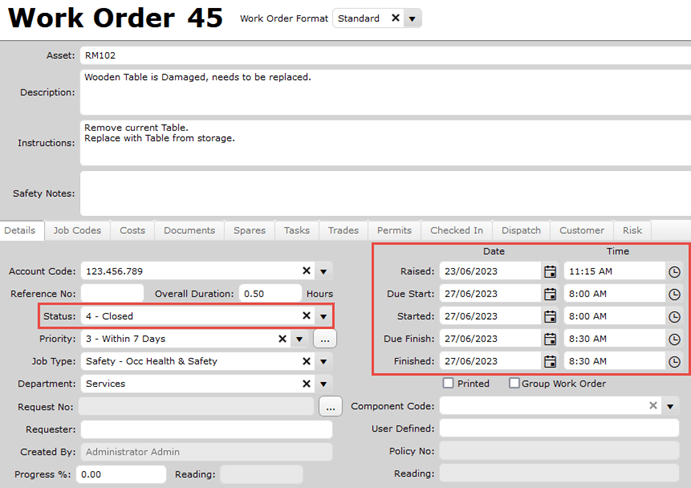Switch to the Checked In tab

coord(457,231)
